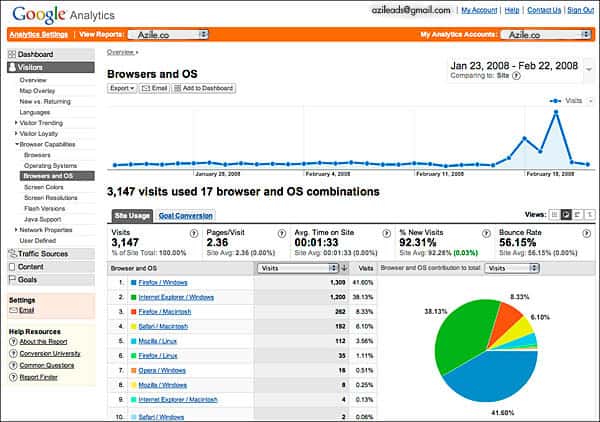Expand the Visitor Trending tree item
This screenshot has height=422, width=600.
pos(16,122)
